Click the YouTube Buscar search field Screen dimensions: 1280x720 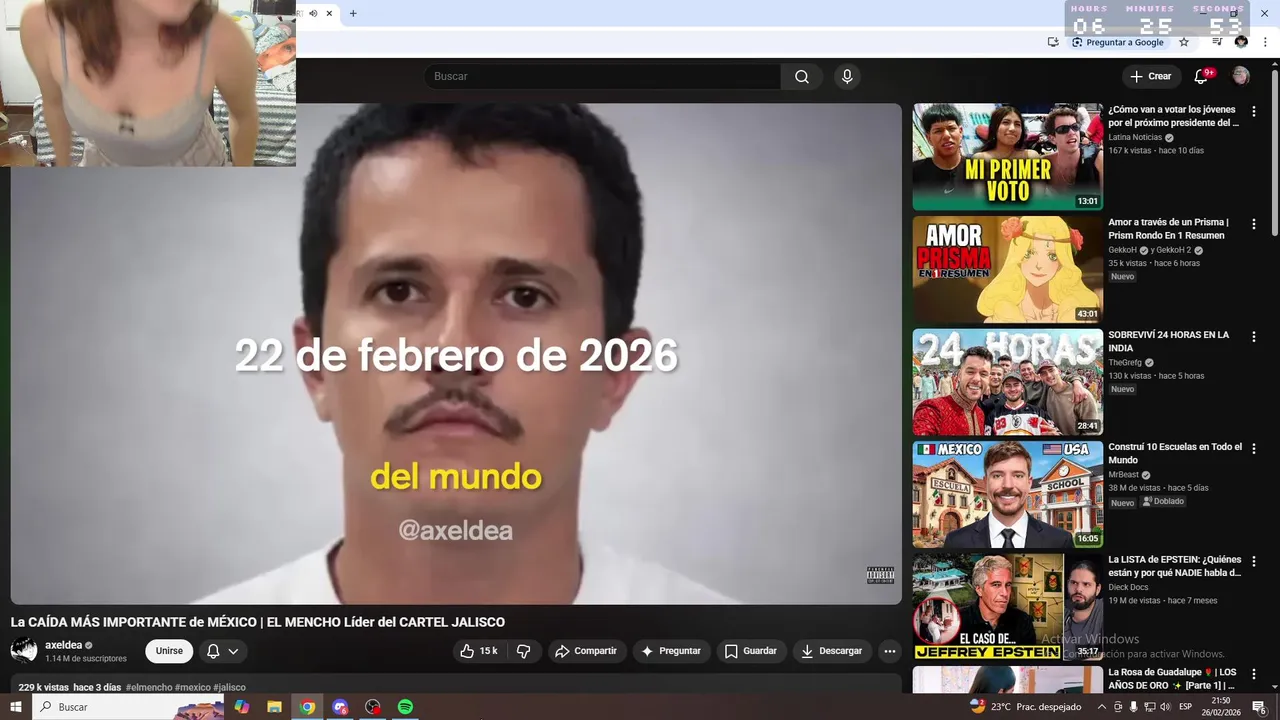pos(602,77)
